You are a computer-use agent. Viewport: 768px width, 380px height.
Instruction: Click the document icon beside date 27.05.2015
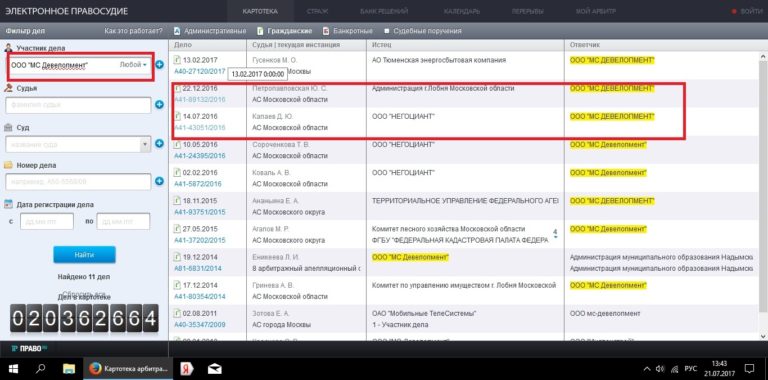tap(177, 229)
